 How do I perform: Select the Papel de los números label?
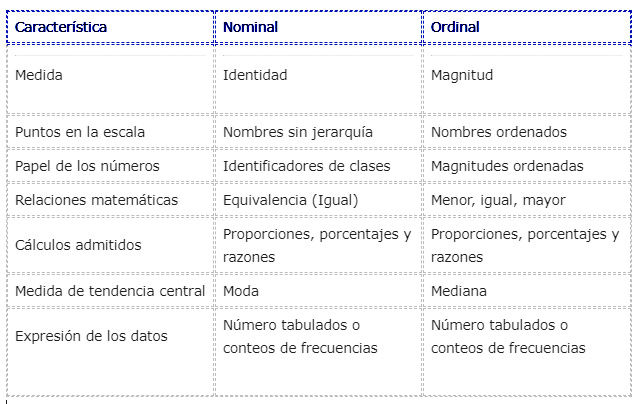87,166
